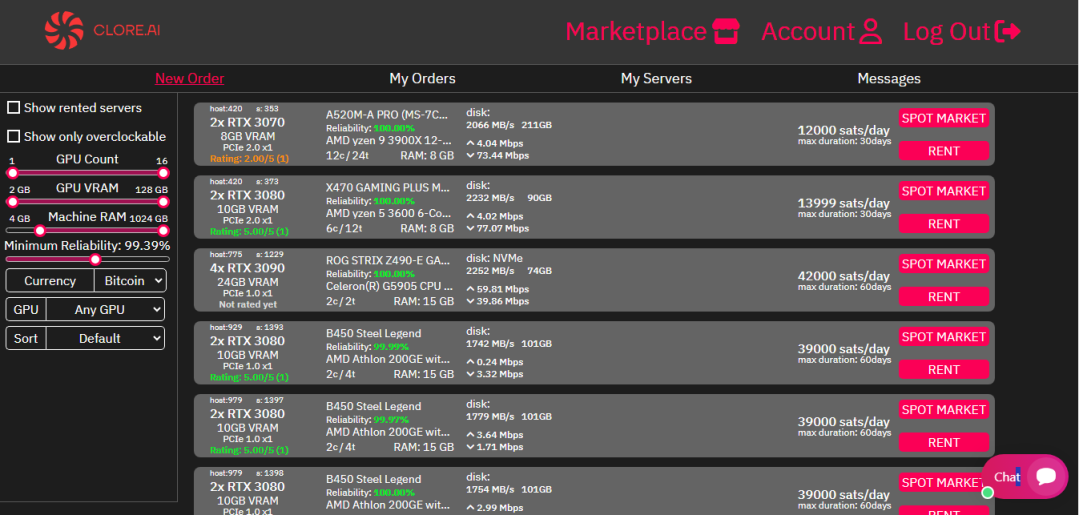Click SPOT MARKET for 2x RTX 3070 server
The width and height of the screenshot is (1079, 515).
point(943,118)
